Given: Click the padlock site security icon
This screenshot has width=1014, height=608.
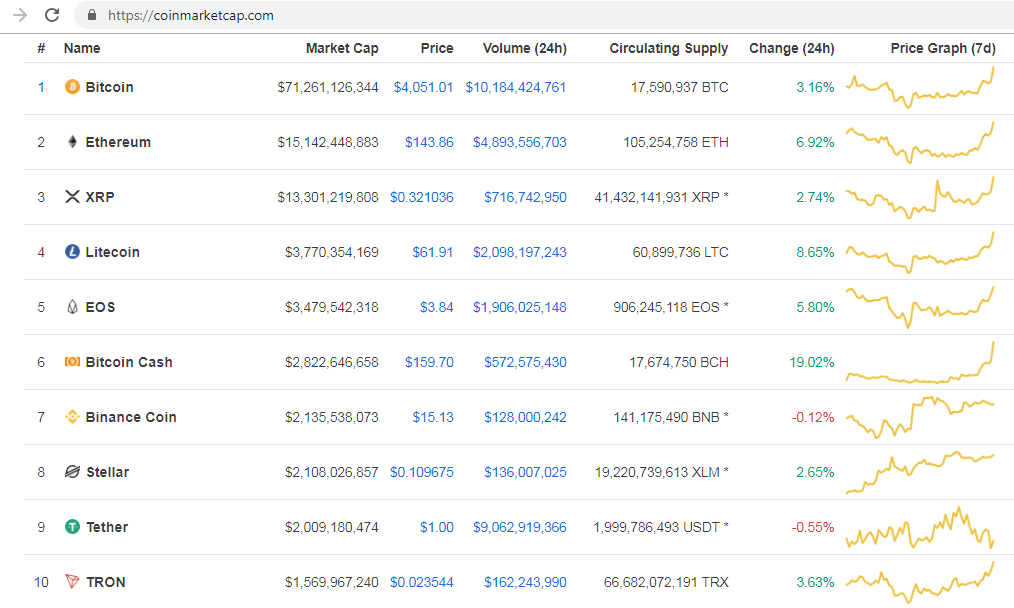Looking at the screenshot, I should tap(92, 15).
